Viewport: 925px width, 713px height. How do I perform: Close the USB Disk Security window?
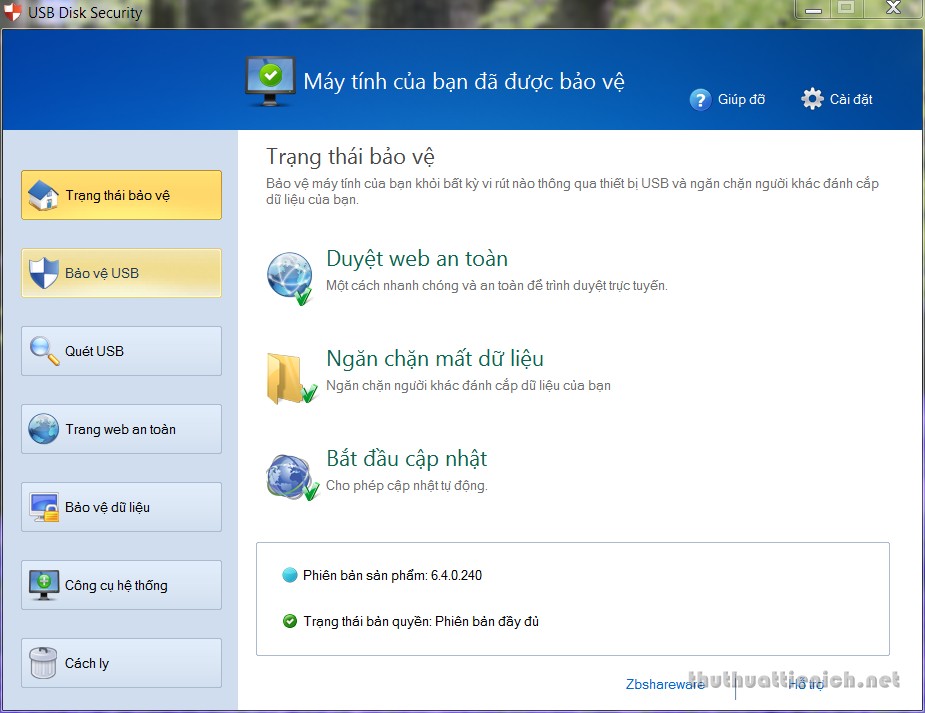click(893, 8)
